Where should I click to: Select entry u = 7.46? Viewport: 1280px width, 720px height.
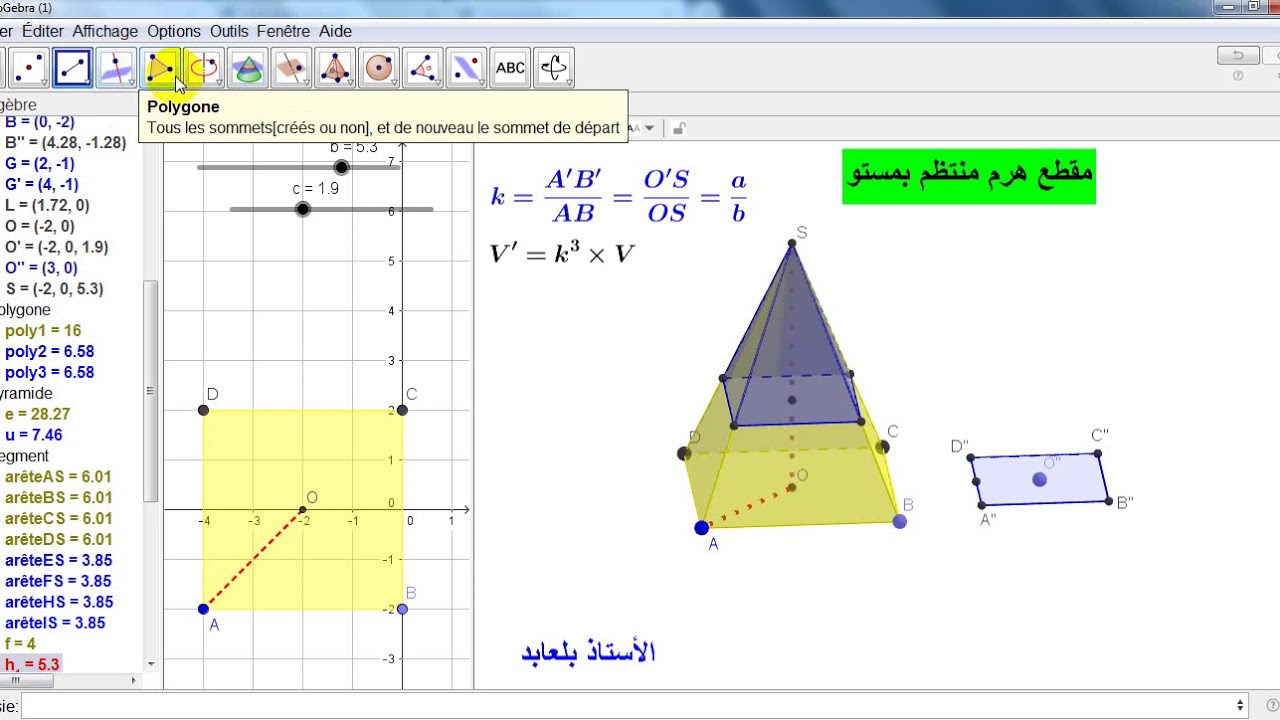[33, 434]
